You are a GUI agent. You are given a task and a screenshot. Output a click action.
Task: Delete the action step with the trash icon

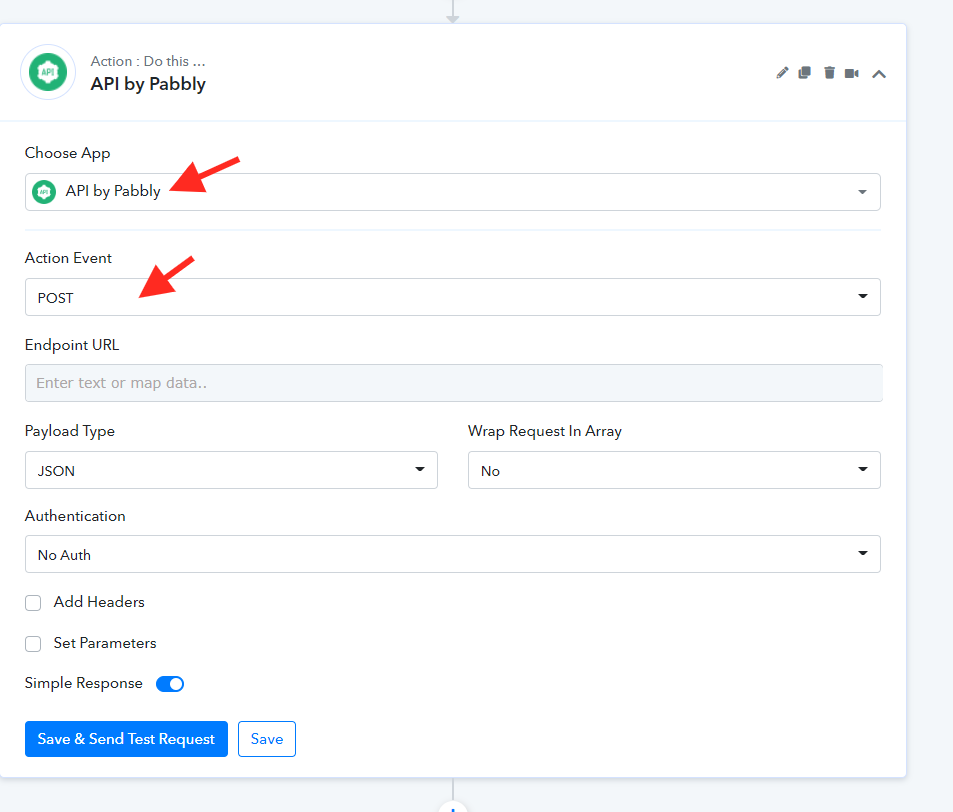pos(829,73)
